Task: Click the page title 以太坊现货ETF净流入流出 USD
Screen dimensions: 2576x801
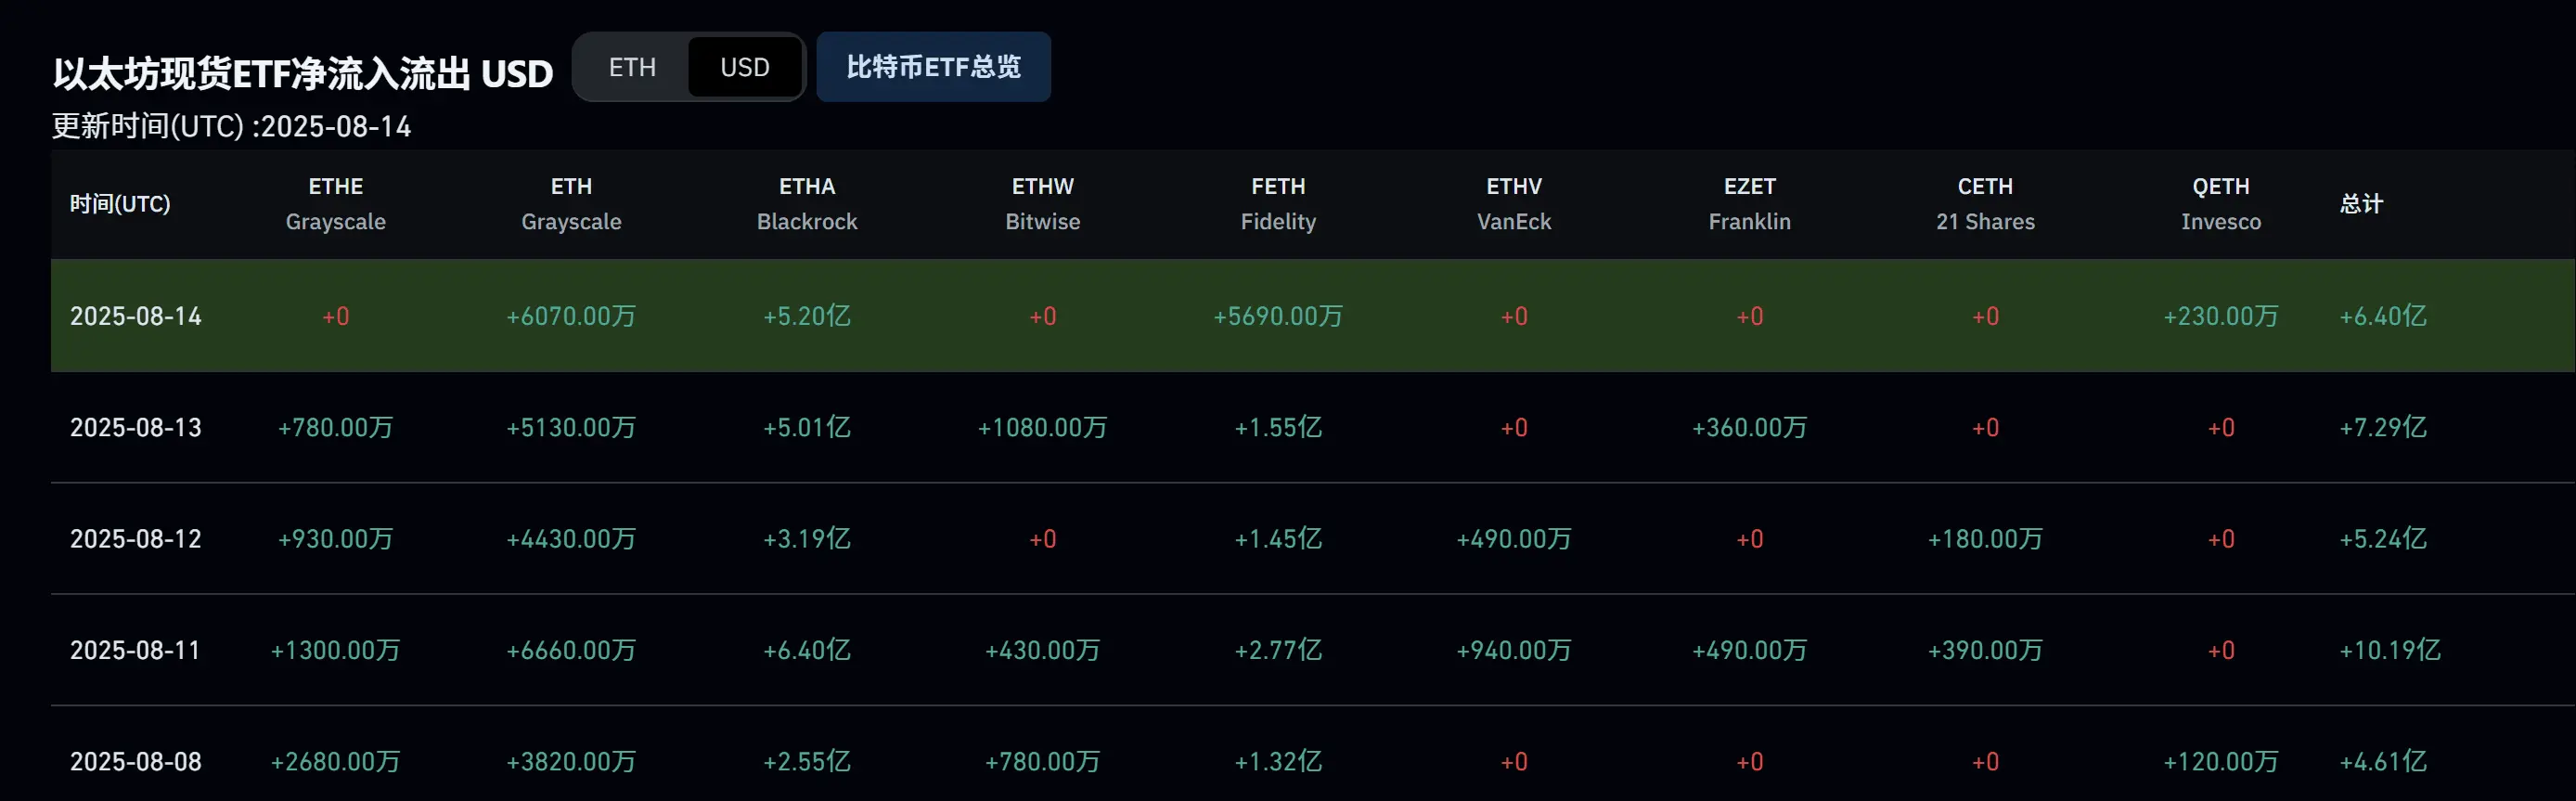Action: coord(303,73)
